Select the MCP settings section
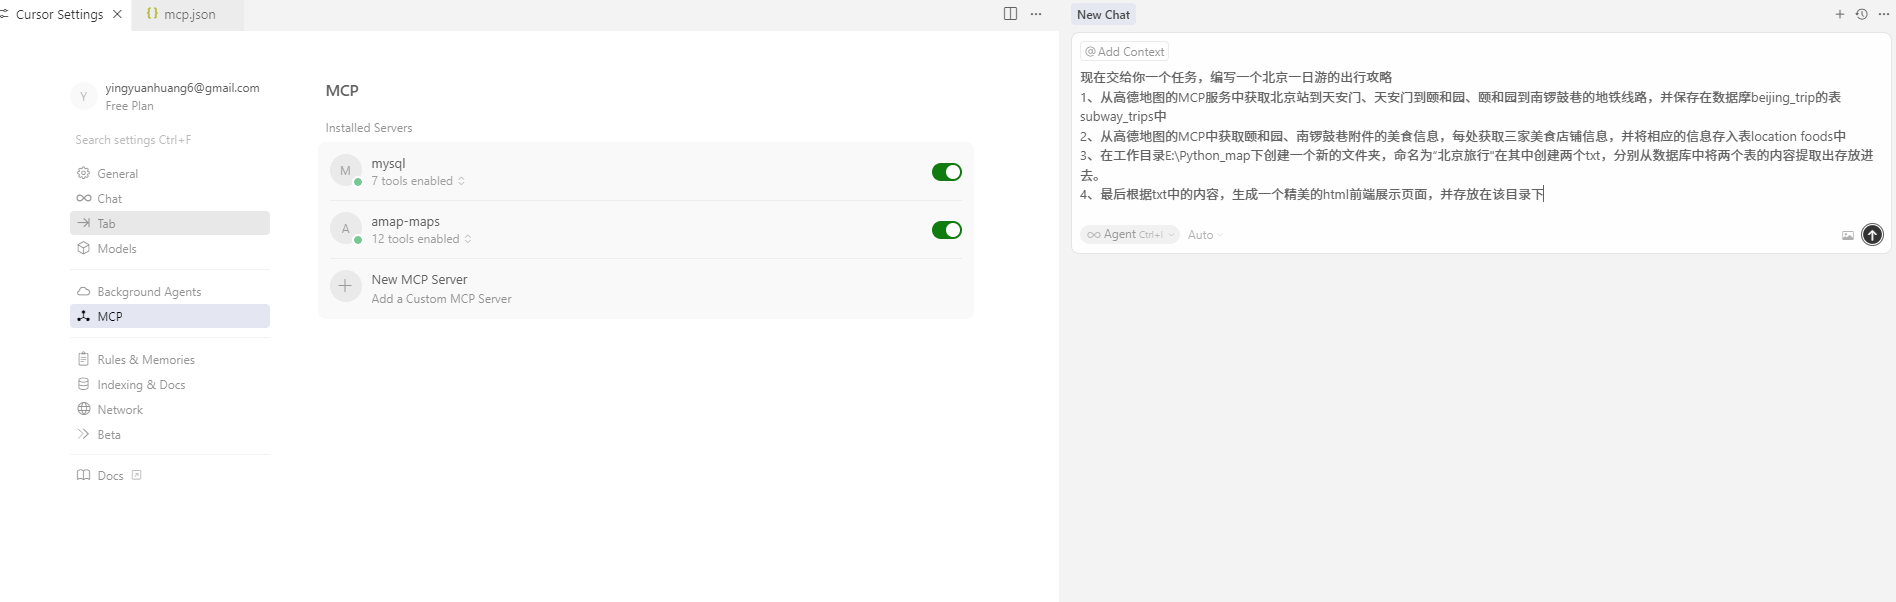The width and height of the screenshot is (1896, 602). coord(170,316)
